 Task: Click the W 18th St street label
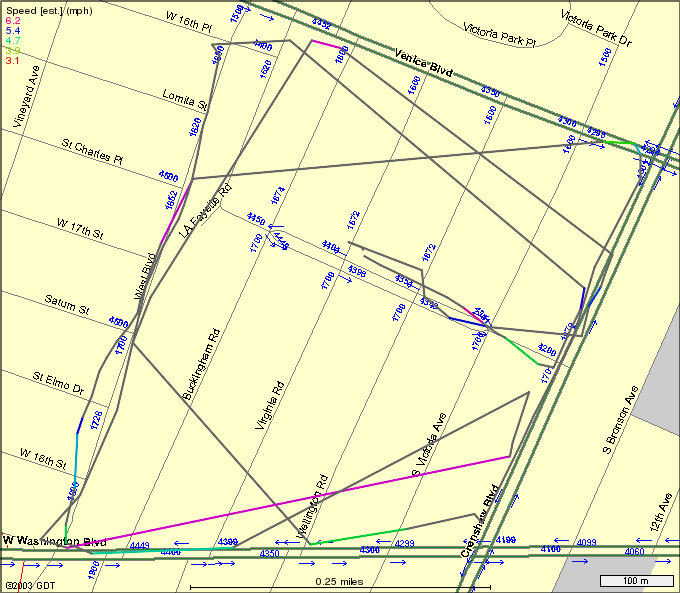click(43, 459)
